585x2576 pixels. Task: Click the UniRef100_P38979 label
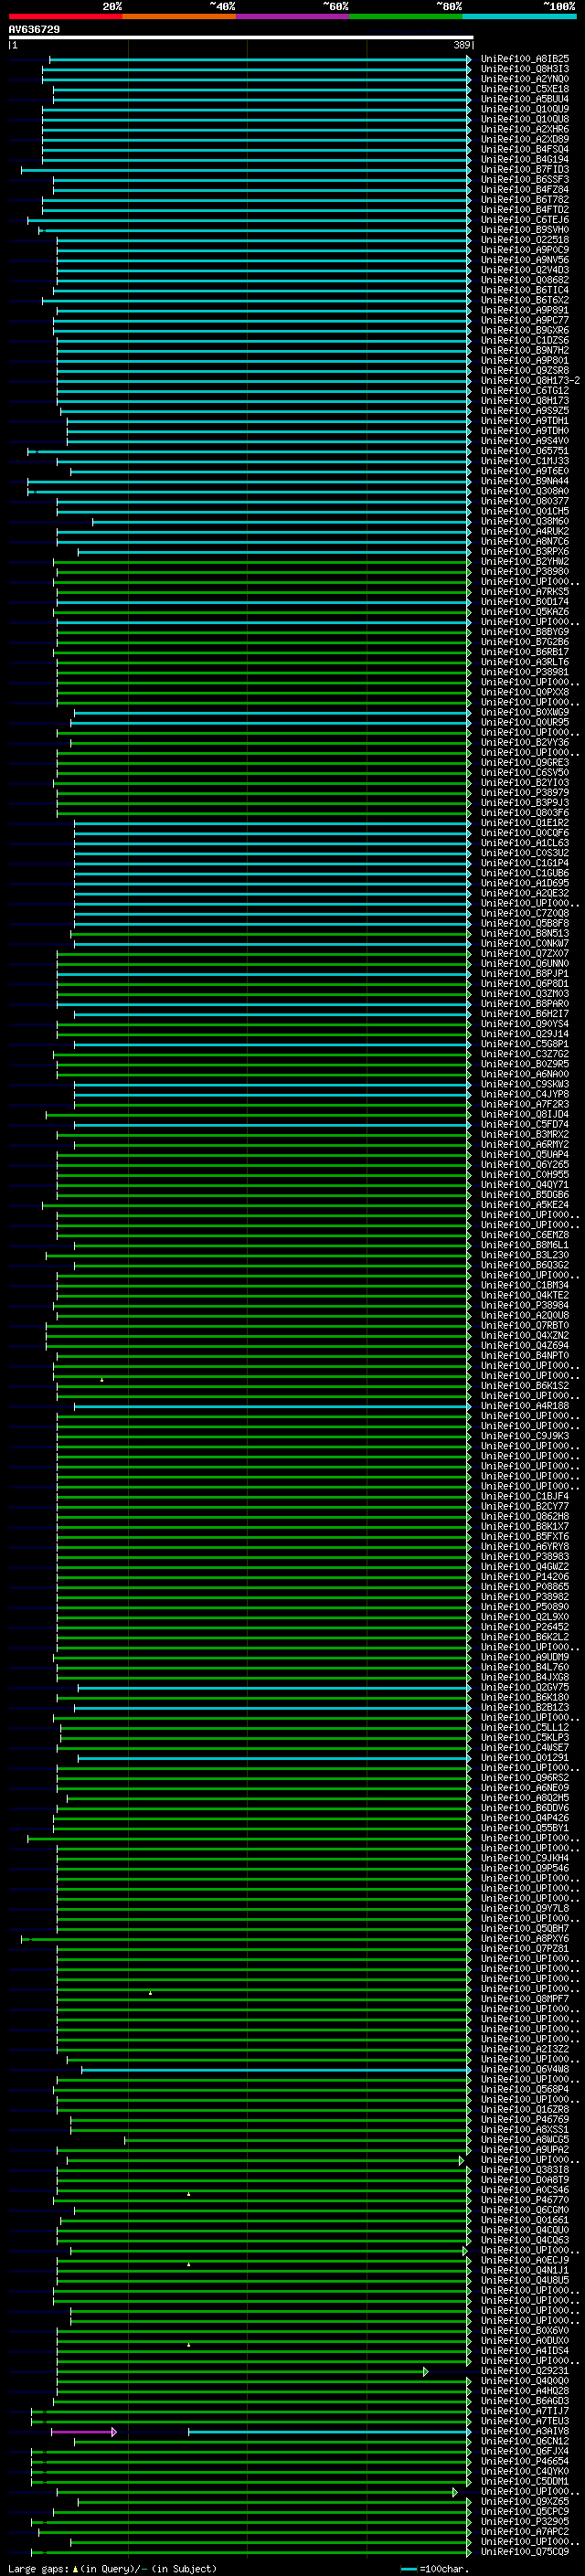(524, 794)
